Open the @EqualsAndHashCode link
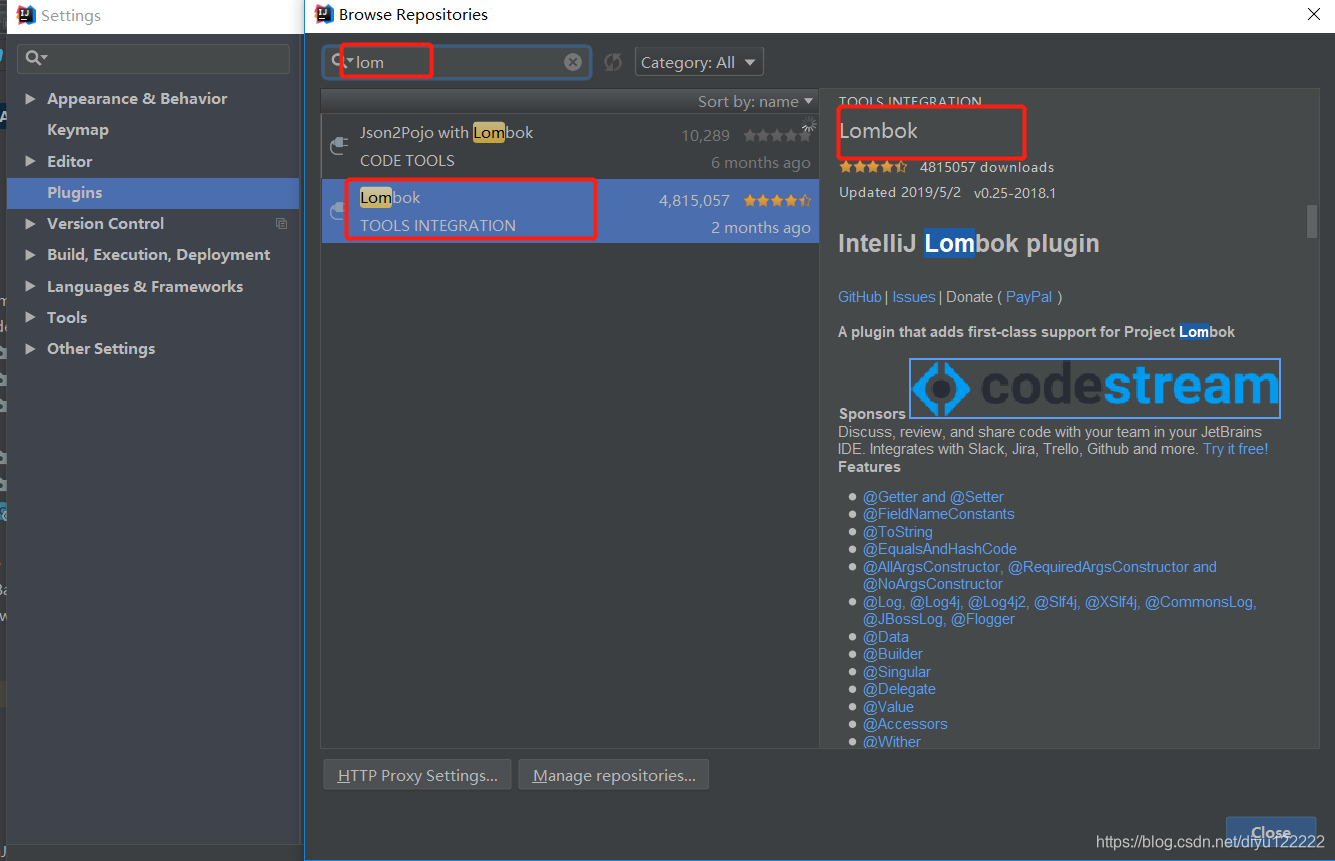This screenshot has width=1335, height=861. pyautogui.click(x=940, y=549)
